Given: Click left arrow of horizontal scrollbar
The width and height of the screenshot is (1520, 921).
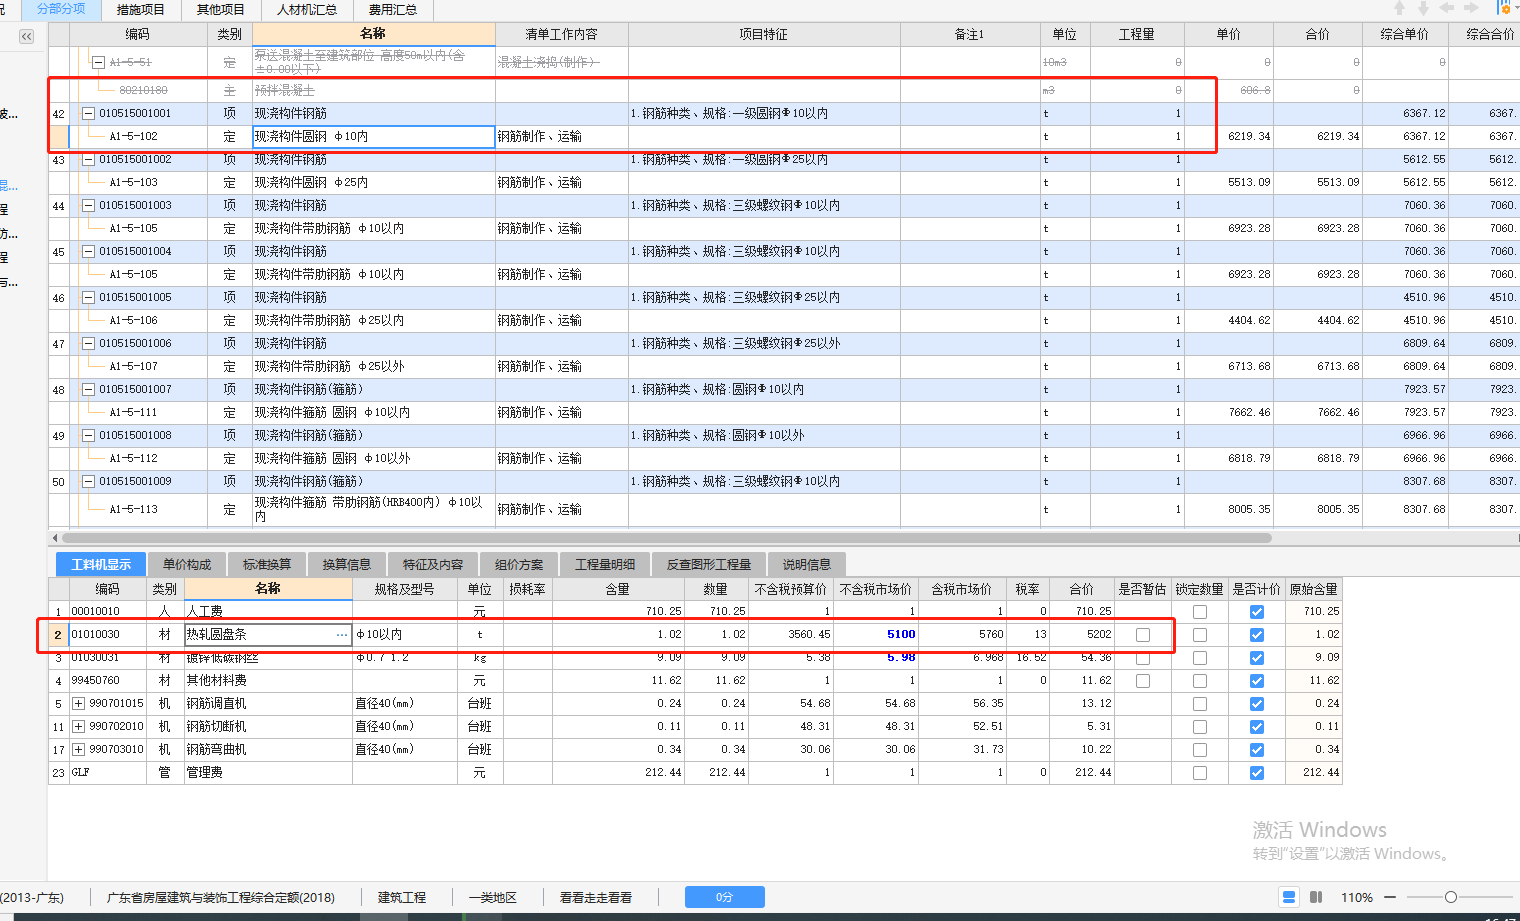Looking at the screenshot, I should (x=55, y=538).
